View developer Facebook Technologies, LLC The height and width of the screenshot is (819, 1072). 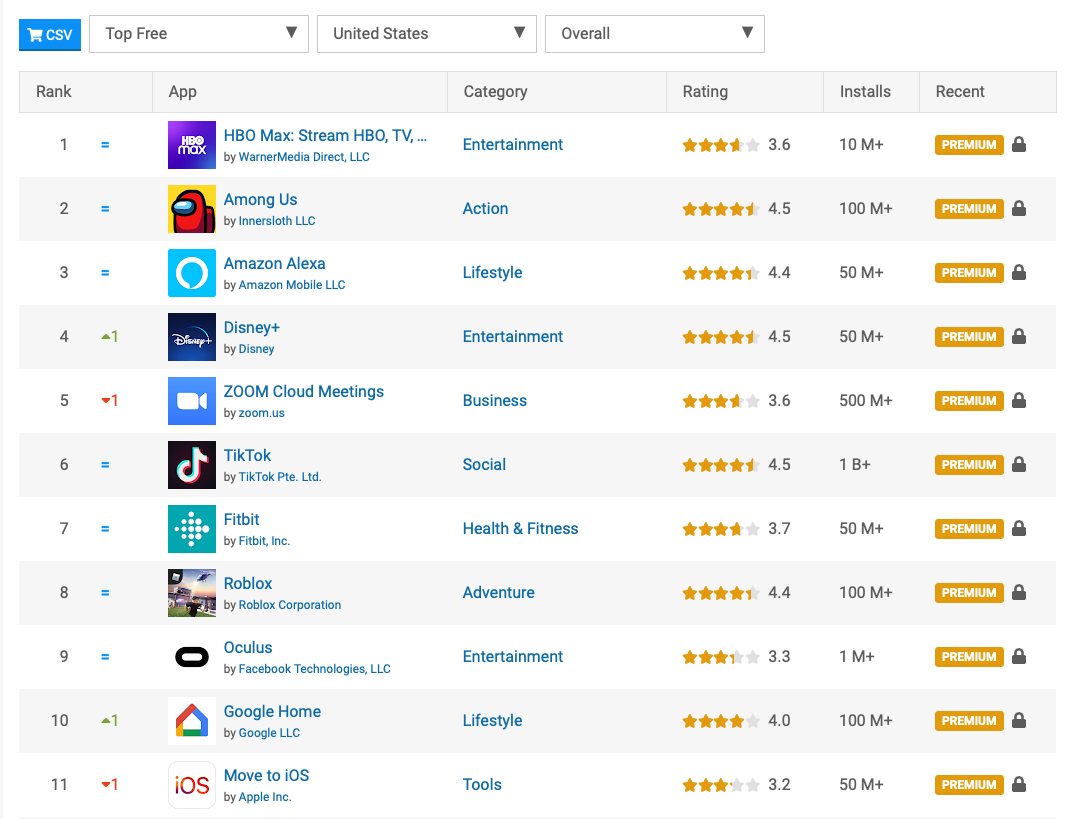pos(314,669)
